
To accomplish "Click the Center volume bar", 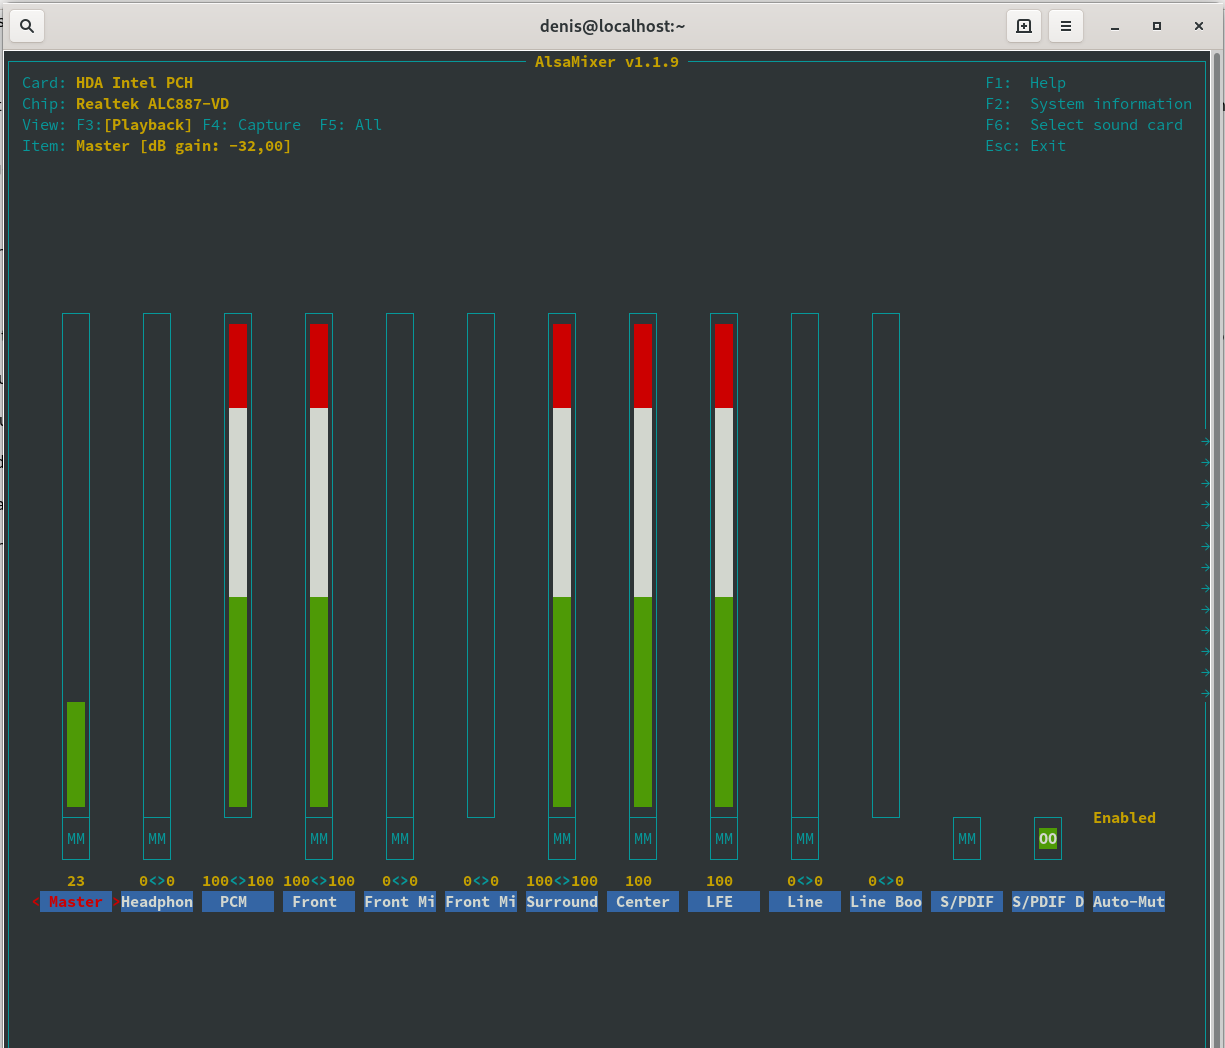I will [x=643, y=565].
